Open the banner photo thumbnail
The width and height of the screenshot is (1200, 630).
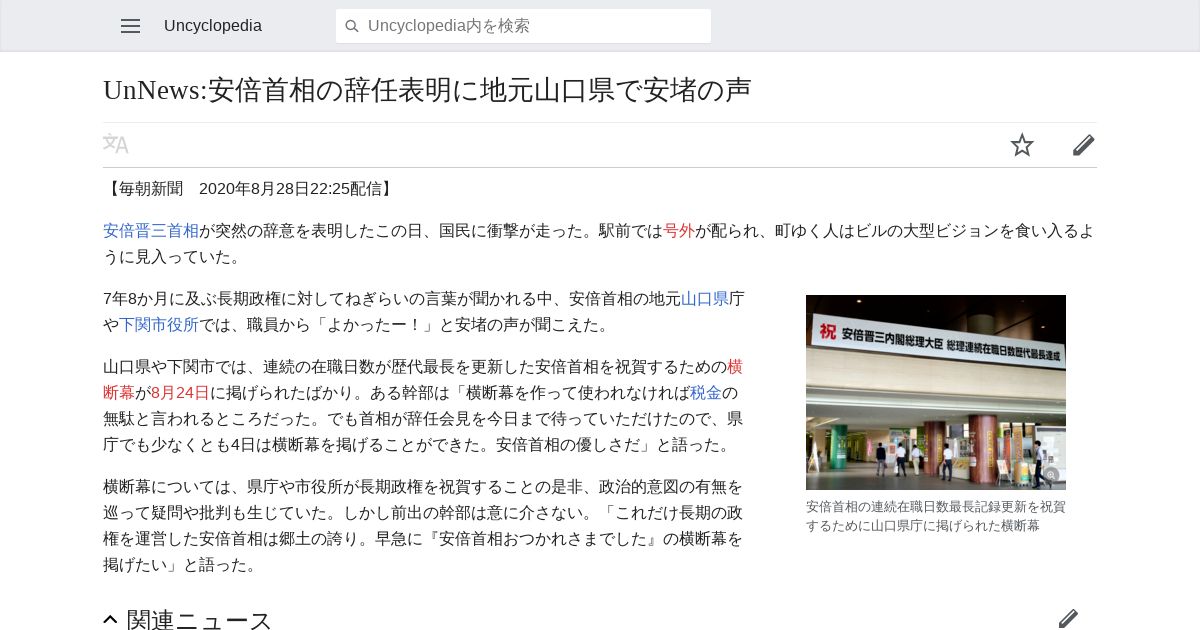(x=936, y=392)
